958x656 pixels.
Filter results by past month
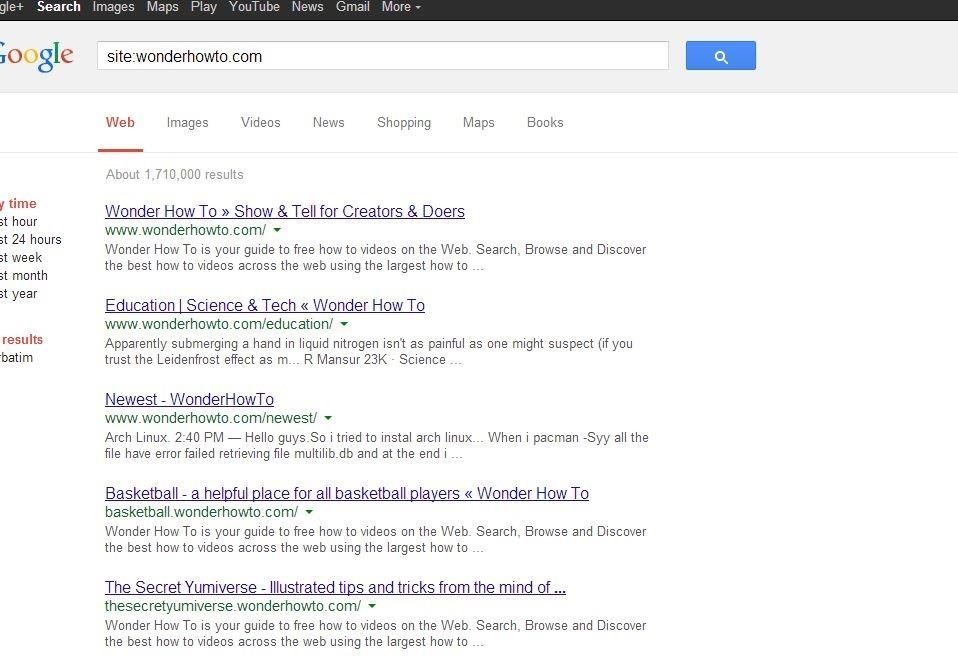click(x=24, y=275)
